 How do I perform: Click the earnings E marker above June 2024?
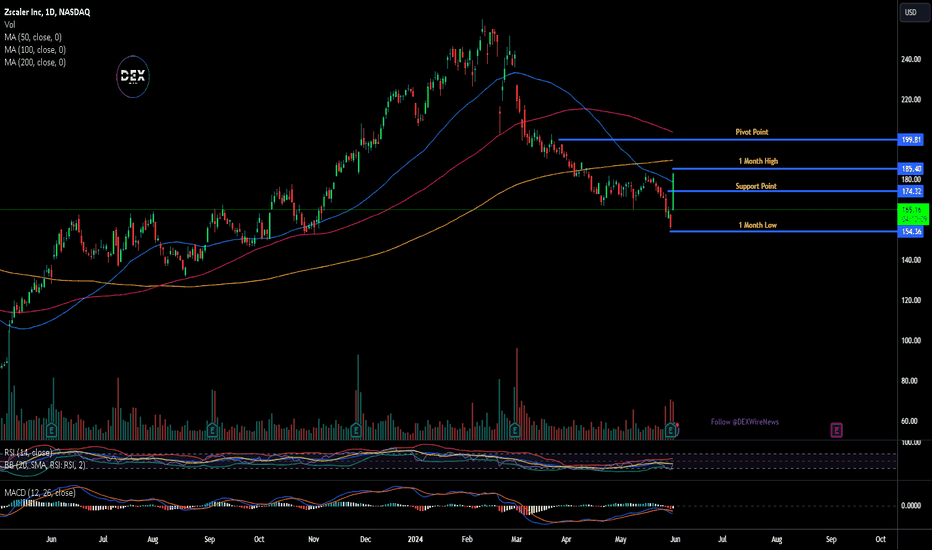click(671, 429)
